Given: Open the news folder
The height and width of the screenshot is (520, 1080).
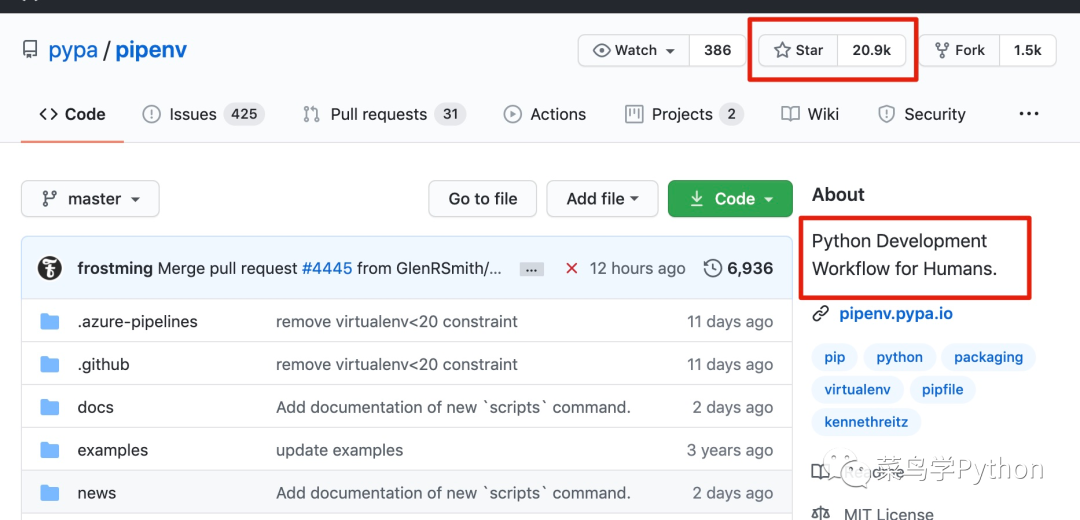Looking at the screenshot, I should (x=96, y=493).
